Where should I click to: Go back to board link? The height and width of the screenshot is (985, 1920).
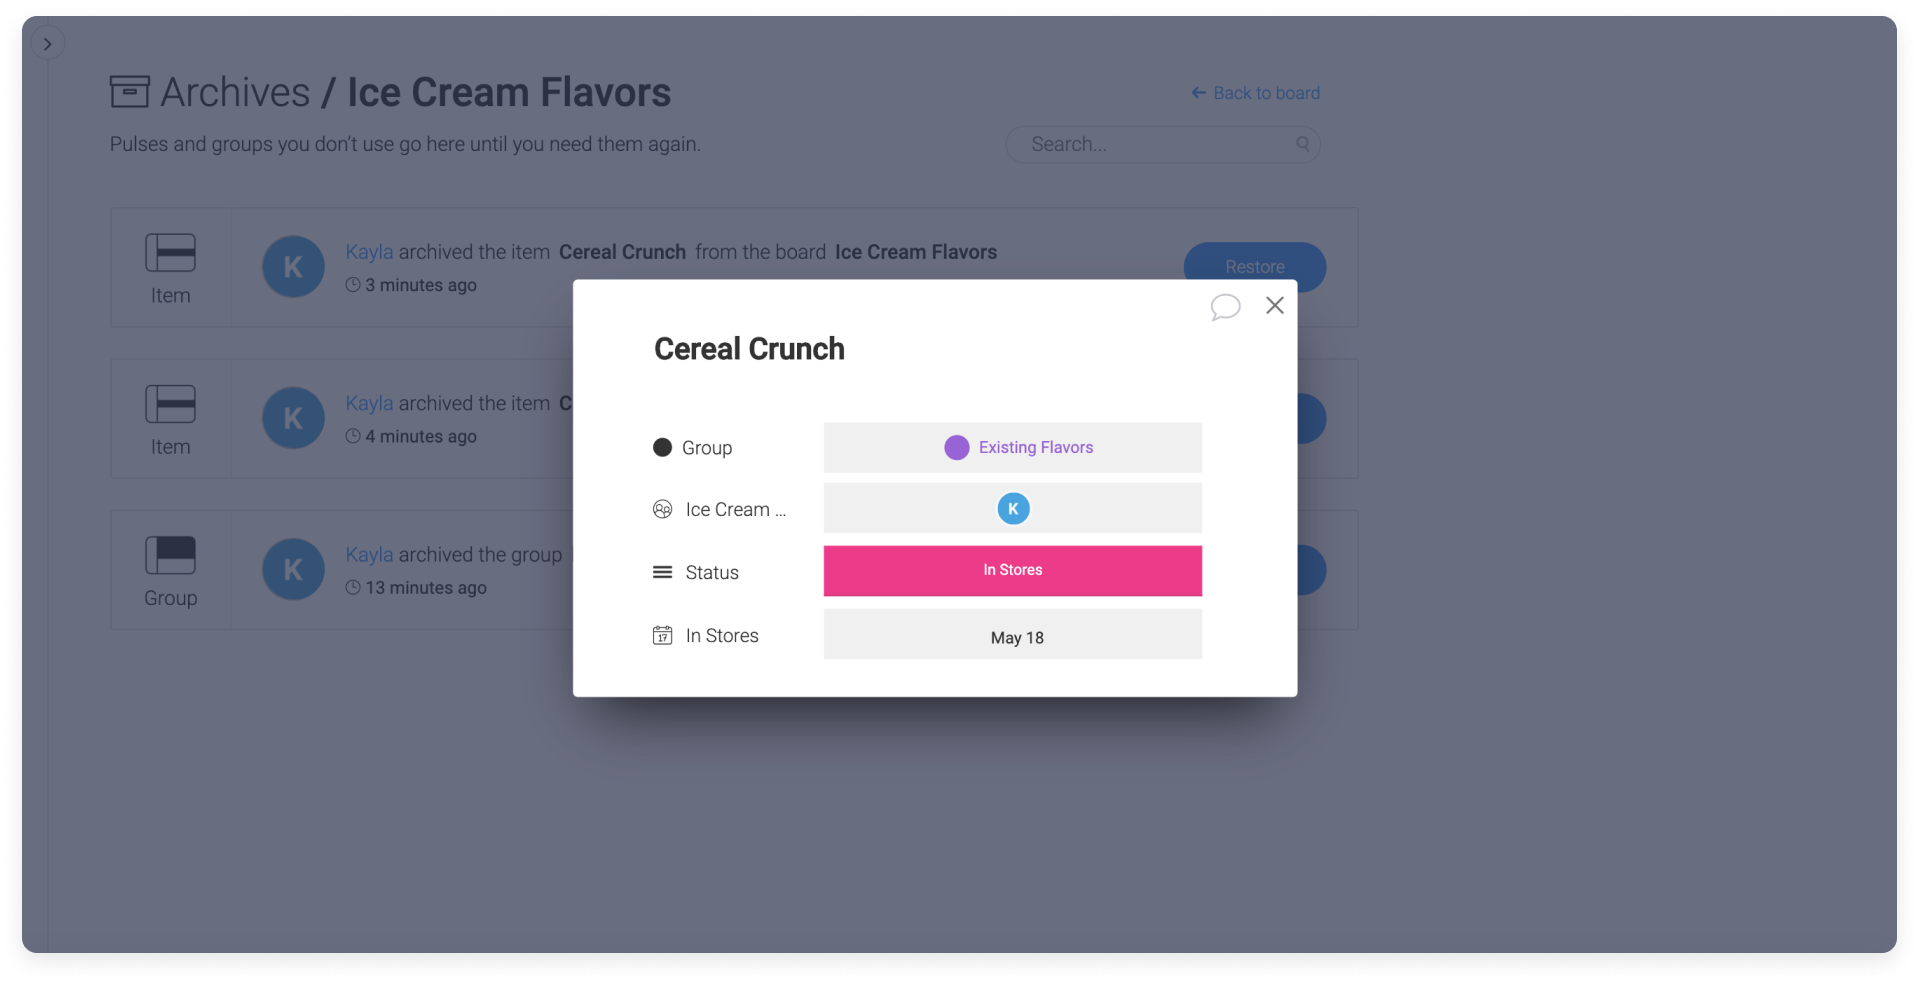(x=1256, y=93)
